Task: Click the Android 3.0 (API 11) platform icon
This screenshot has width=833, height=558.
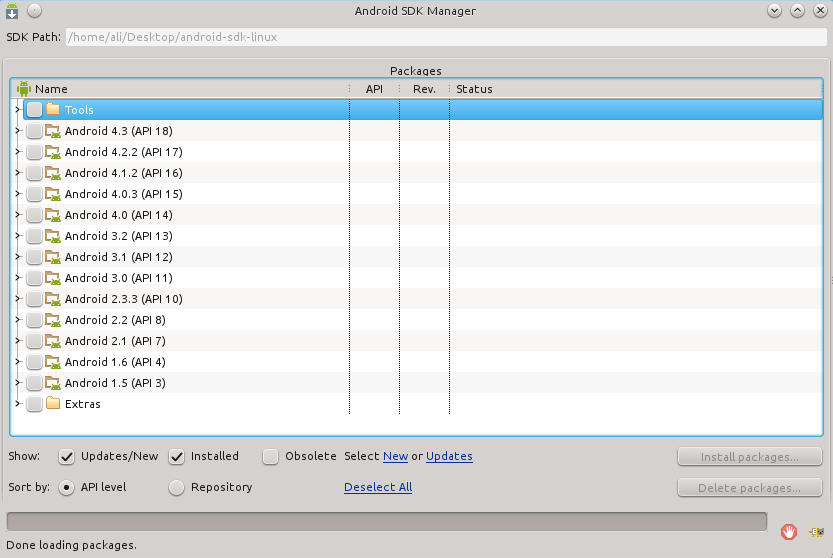Action: tap(53, 278)
